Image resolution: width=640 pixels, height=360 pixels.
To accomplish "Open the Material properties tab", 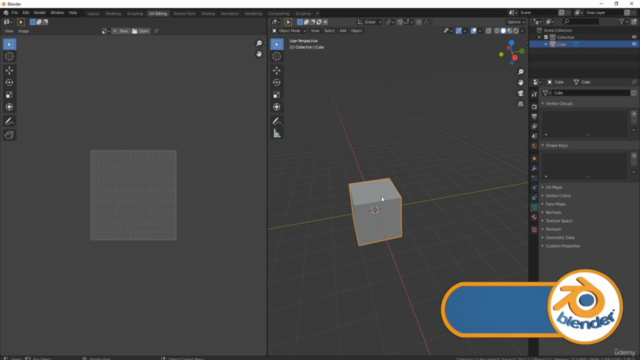I will pos(534,217).
